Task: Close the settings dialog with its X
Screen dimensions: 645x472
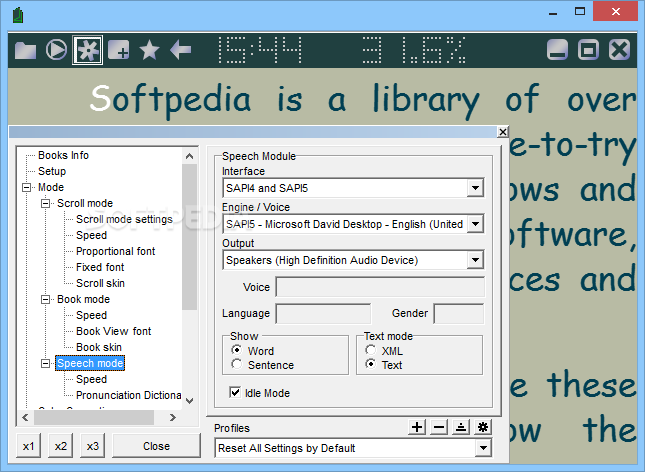Action: coord(503,132)
